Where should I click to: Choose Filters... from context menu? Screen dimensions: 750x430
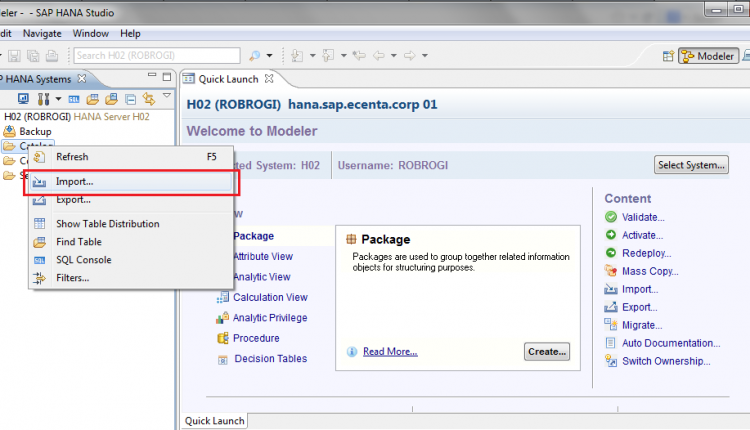coord(131,278)
